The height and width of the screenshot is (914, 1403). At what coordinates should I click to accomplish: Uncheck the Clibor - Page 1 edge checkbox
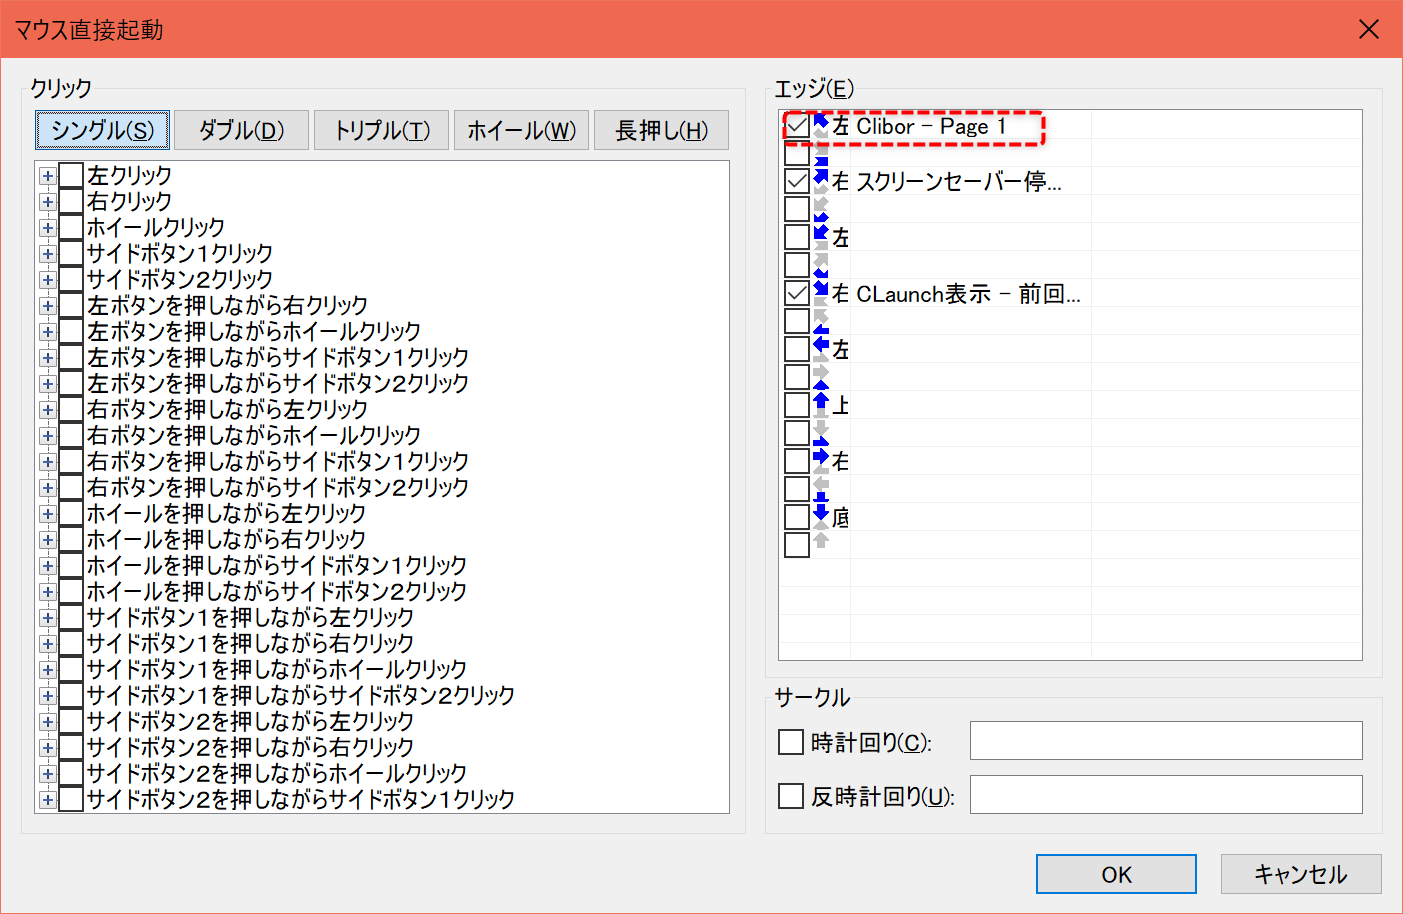[x=797, y=125]
